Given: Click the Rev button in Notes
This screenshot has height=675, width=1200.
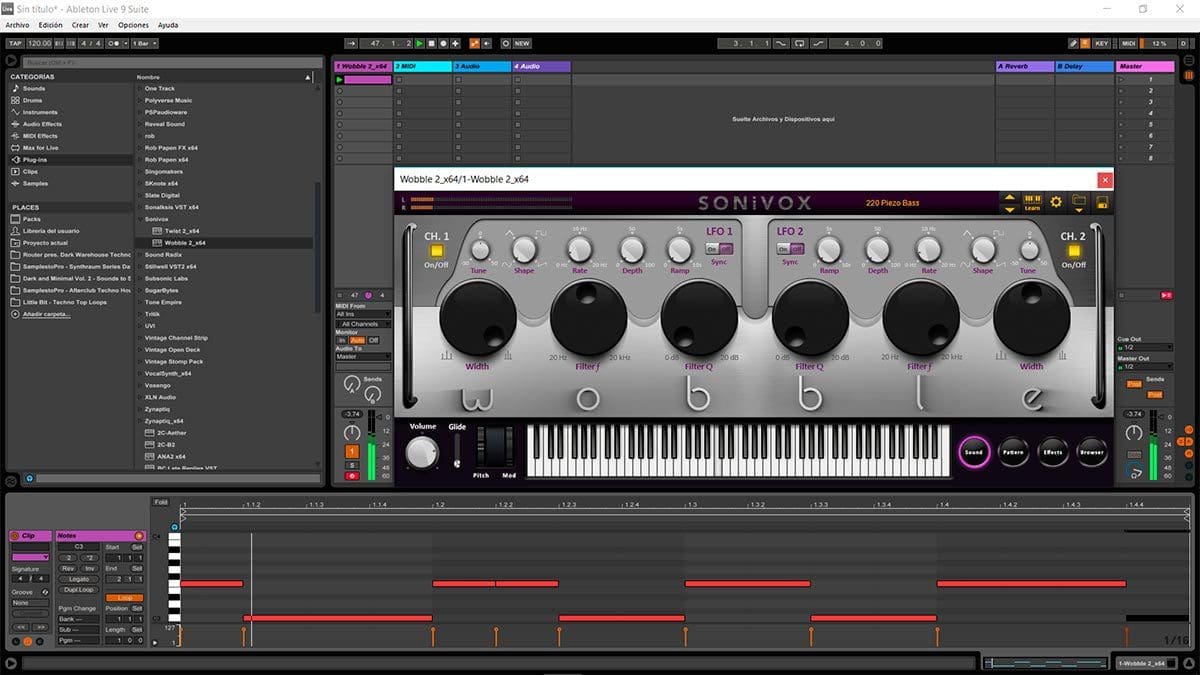Looking at the screenshot, I should tap(69, 568).
